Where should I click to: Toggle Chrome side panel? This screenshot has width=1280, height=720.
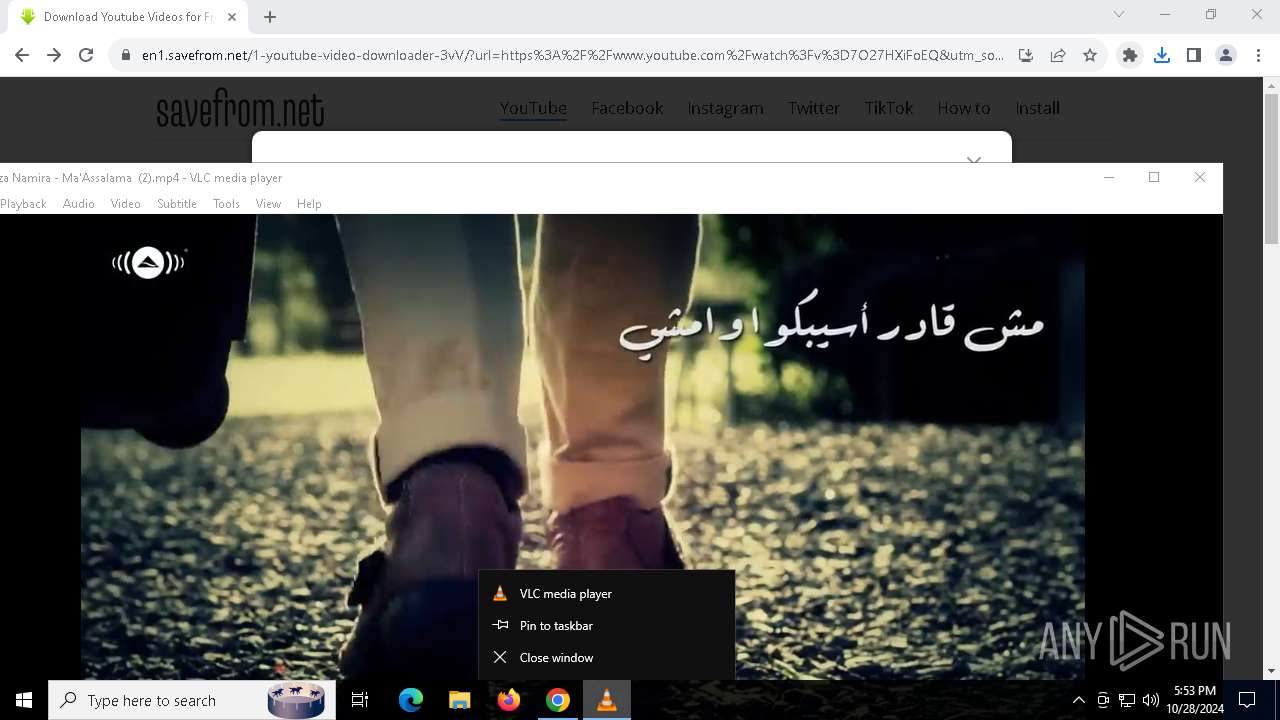[x=1194, y=56]
